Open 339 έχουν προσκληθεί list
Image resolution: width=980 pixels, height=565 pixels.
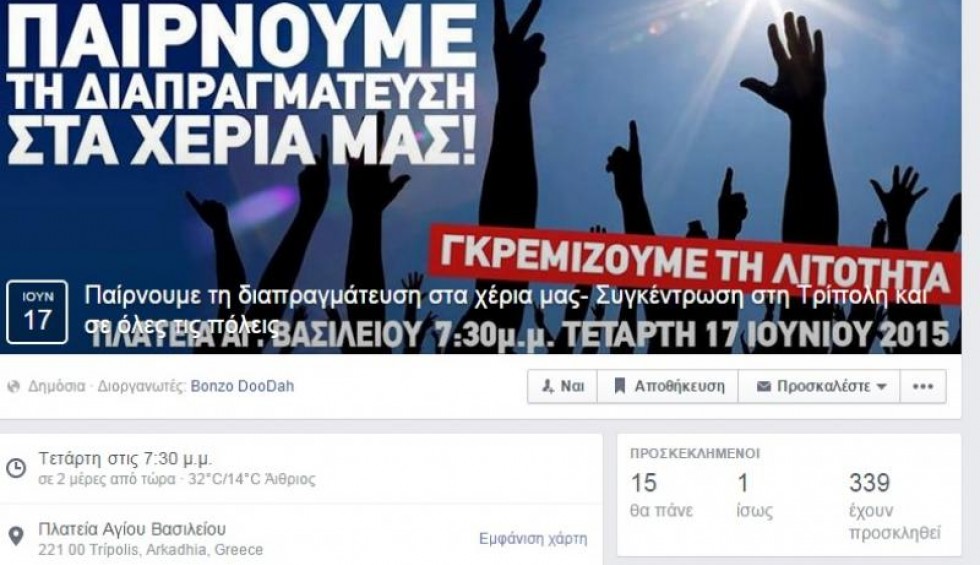coord(894,507)
